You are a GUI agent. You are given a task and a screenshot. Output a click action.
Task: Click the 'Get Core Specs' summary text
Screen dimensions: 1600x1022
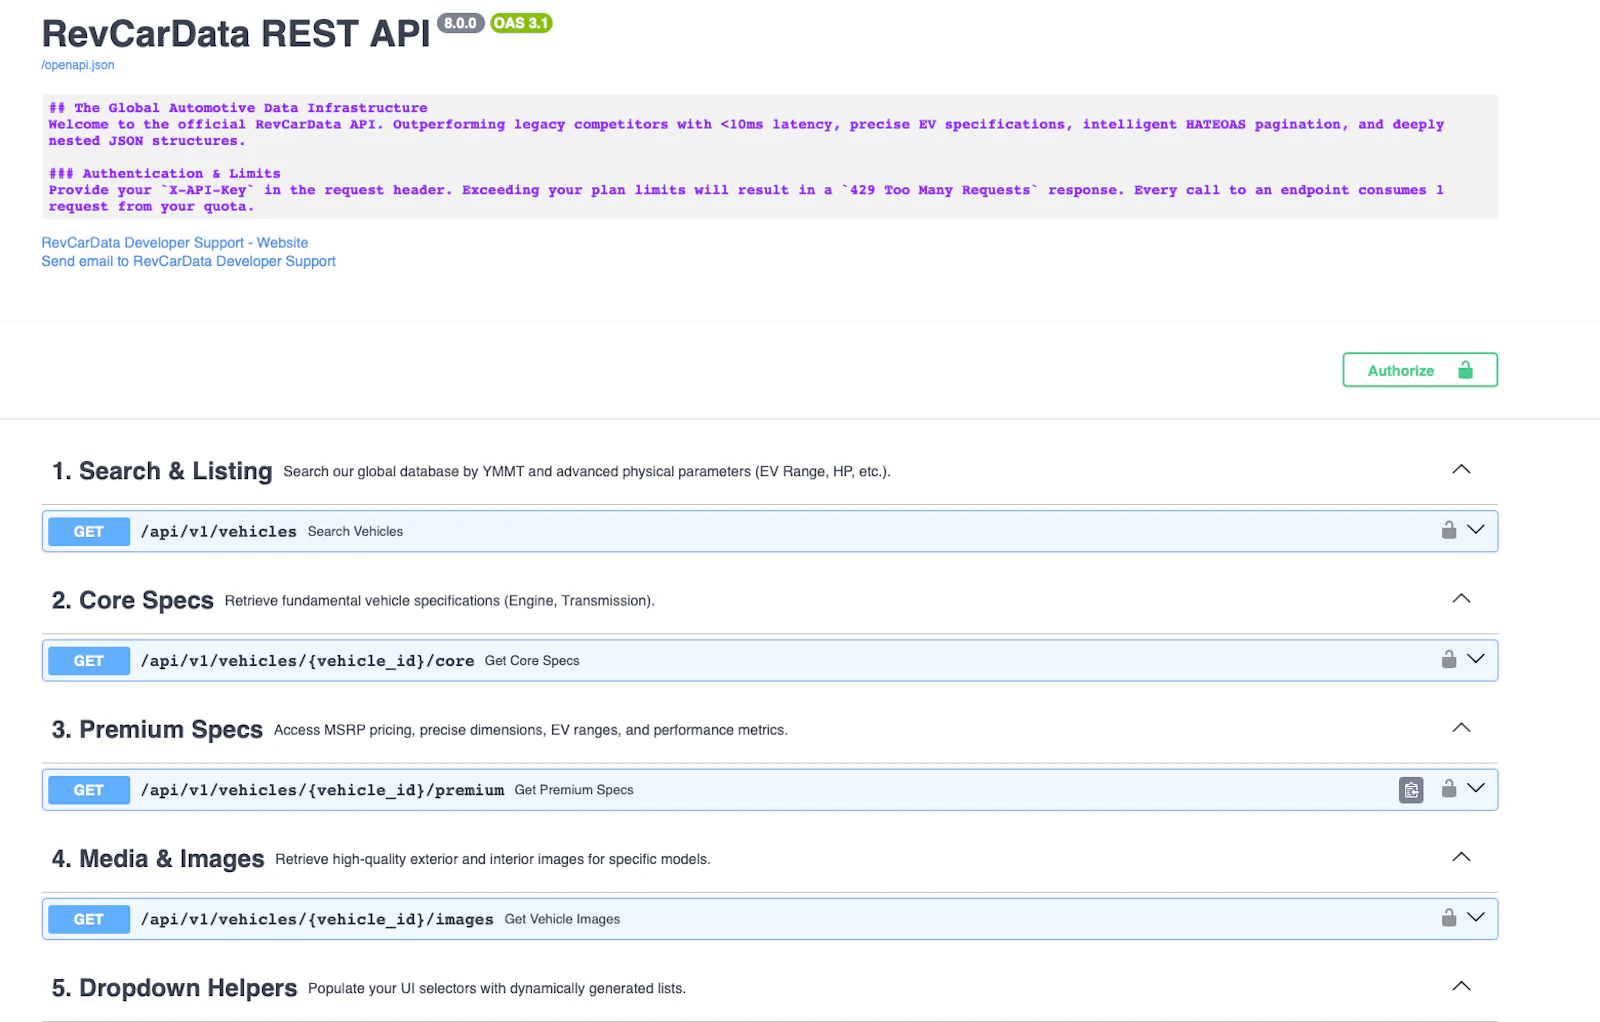point(532,661)
